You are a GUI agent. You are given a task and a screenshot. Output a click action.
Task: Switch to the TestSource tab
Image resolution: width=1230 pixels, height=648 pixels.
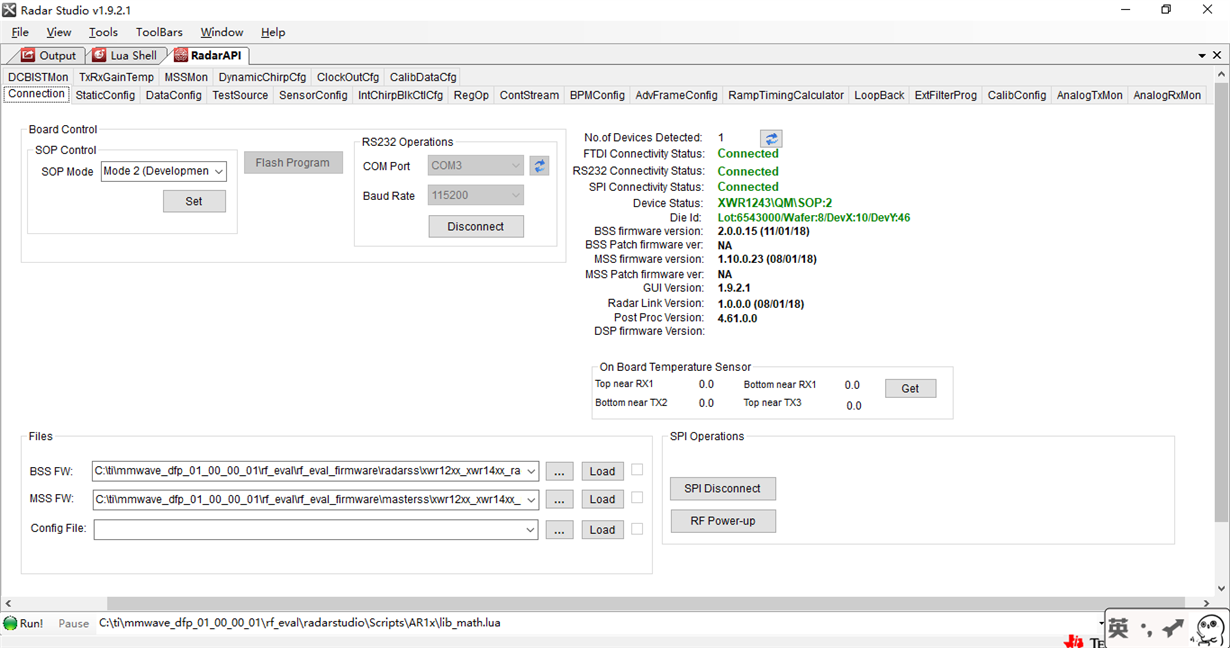click(240, 95)
